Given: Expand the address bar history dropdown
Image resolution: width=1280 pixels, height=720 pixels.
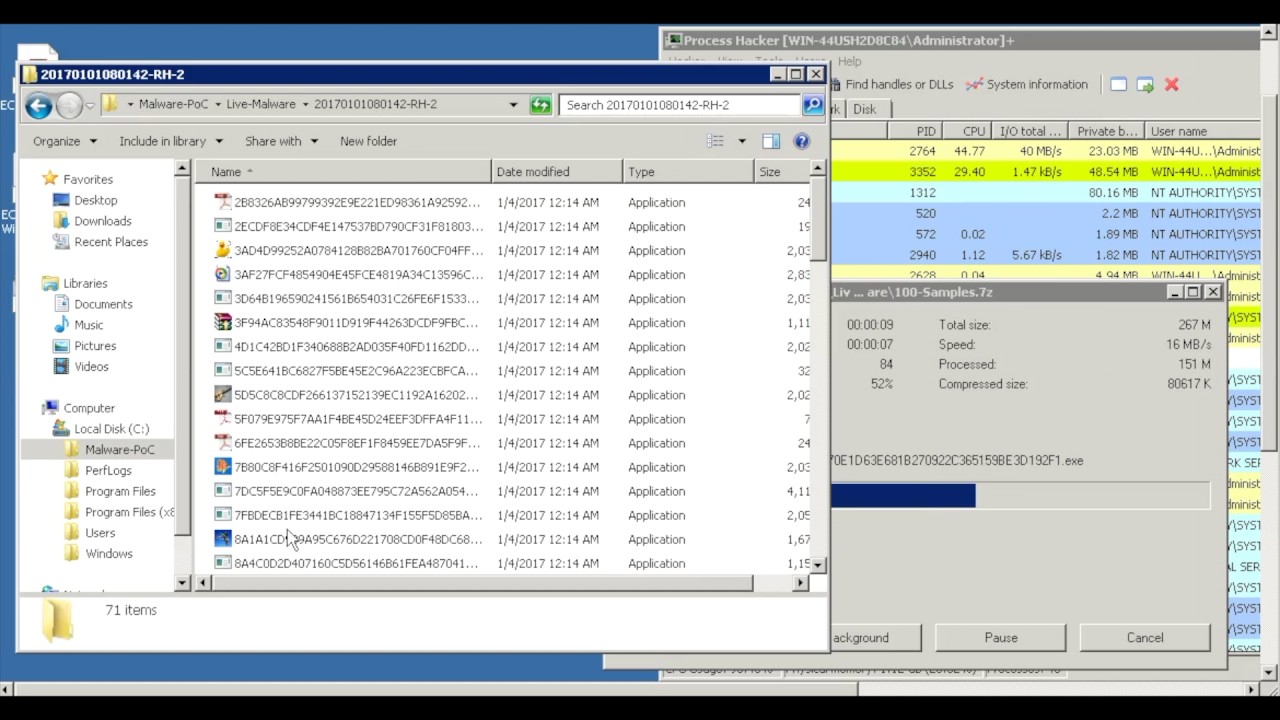Looking at the screenshot, I should (513, 105).
